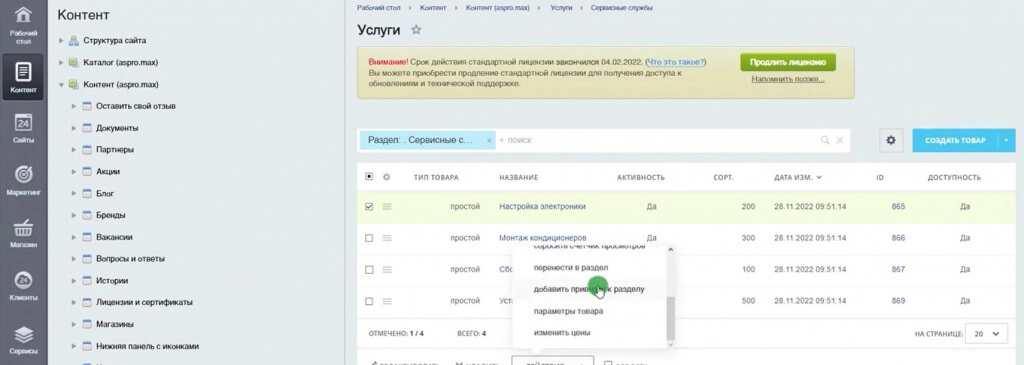Remove the Раздел filter chip

(x=489, y=140)
